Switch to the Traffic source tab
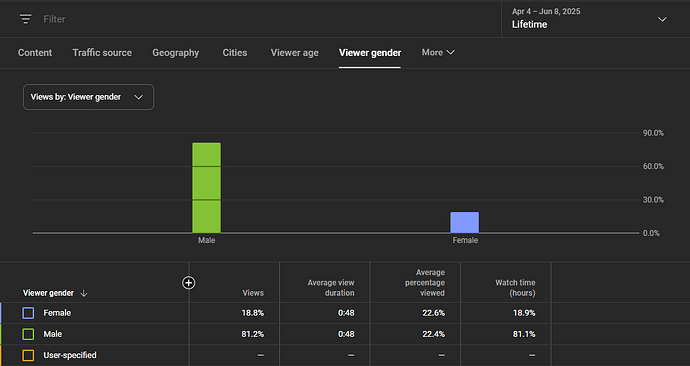Image resolution: width=690 pixels, height=366 pixels. pos(102,53)
